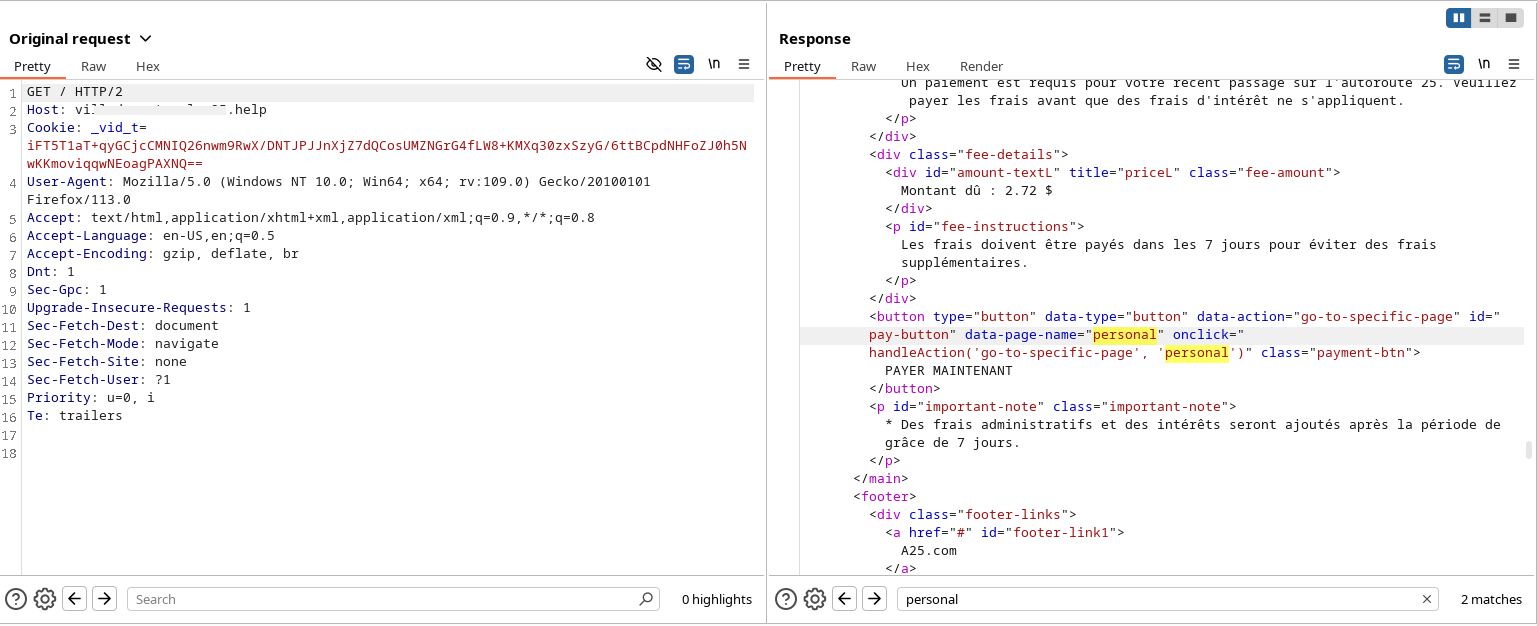1537x626 pixels.
Task: Select top-bottom split layout
Action: pos(1485,18)
